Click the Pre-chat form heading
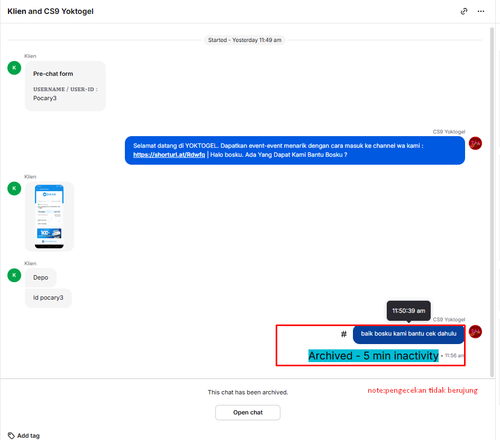 tap(53, 74)
